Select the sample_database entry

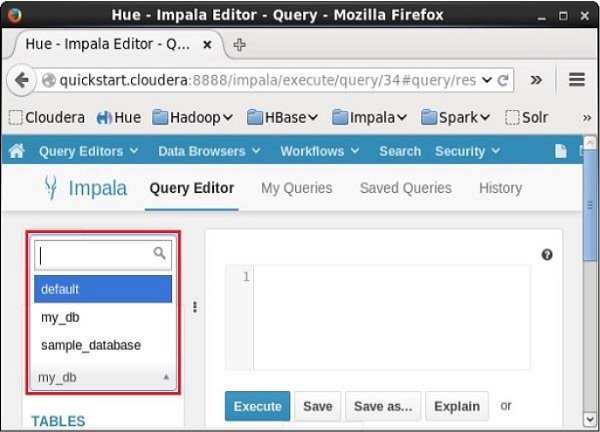91,345
